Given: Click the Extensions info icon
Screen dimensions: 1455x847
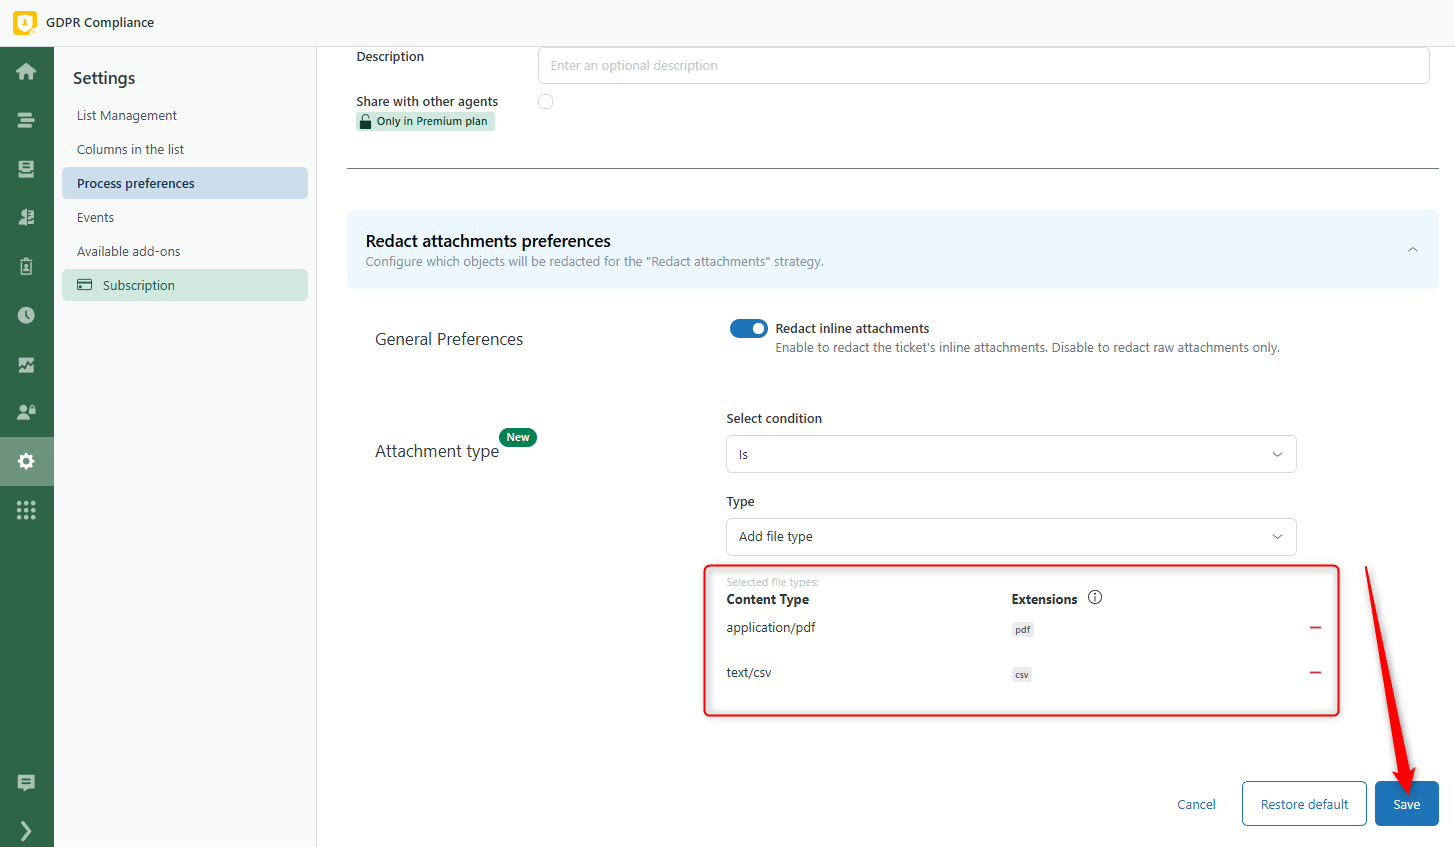Looking at the screenshot, I should [1095, 598].
